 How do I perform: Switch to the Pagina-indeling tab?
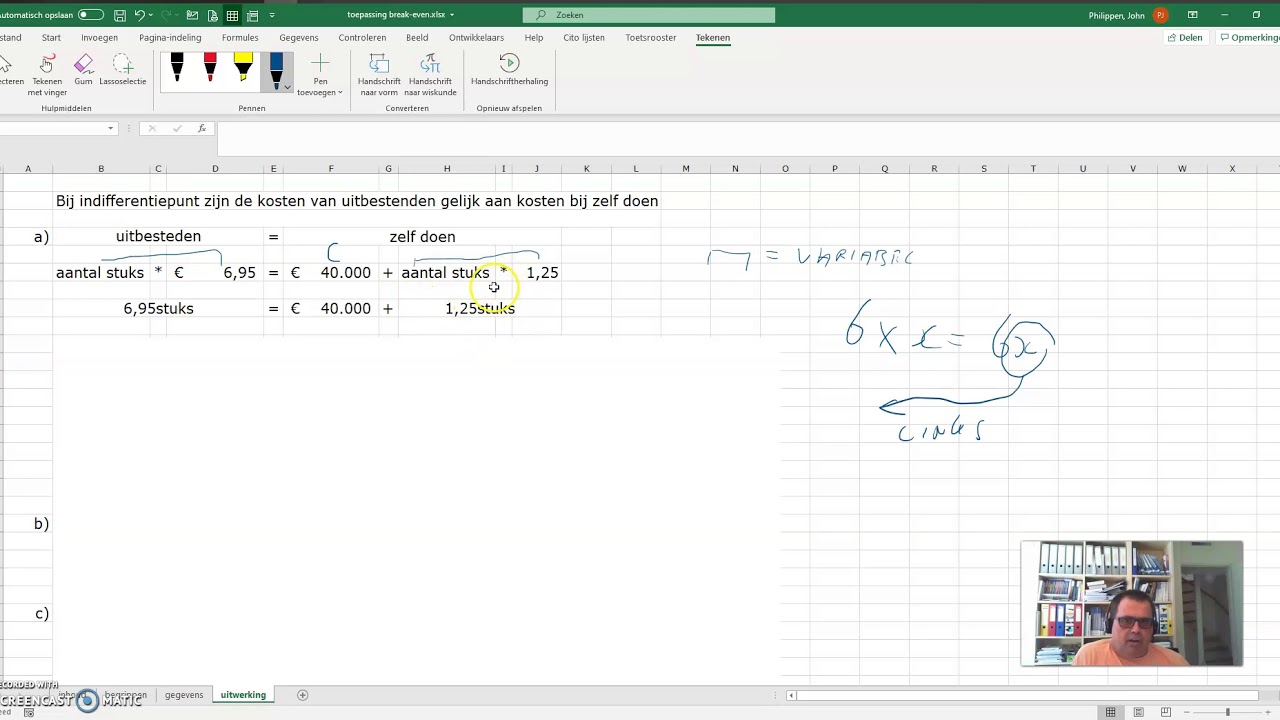tap(170, 38)
